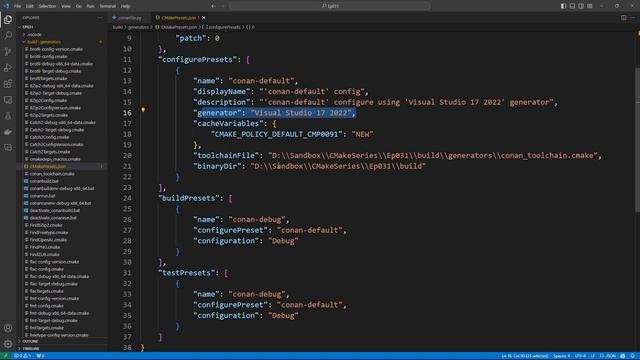The image size is (640, 360).
Task: Click the VS Code logo in title bar
Action: (6, 6)
